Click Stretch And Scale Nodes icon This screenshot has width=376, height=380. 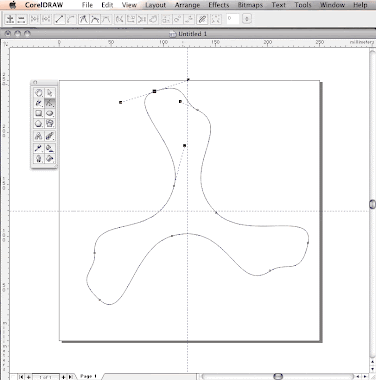coord(166,19)
